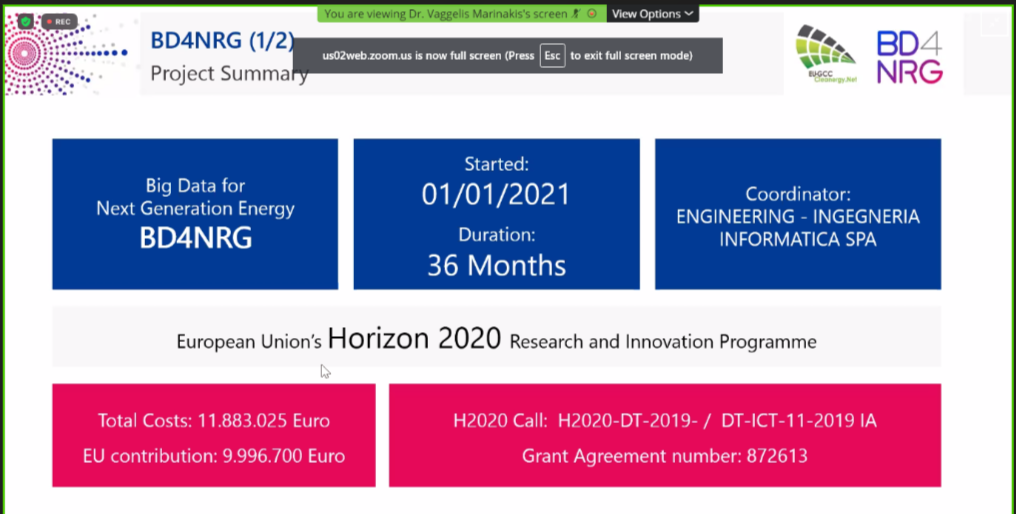This screenshot has height=514, width=1016.
Task: Click 'EU contribution: 9.996.700 Euro'
Action: pyautogui.click(x=214, y=456)
